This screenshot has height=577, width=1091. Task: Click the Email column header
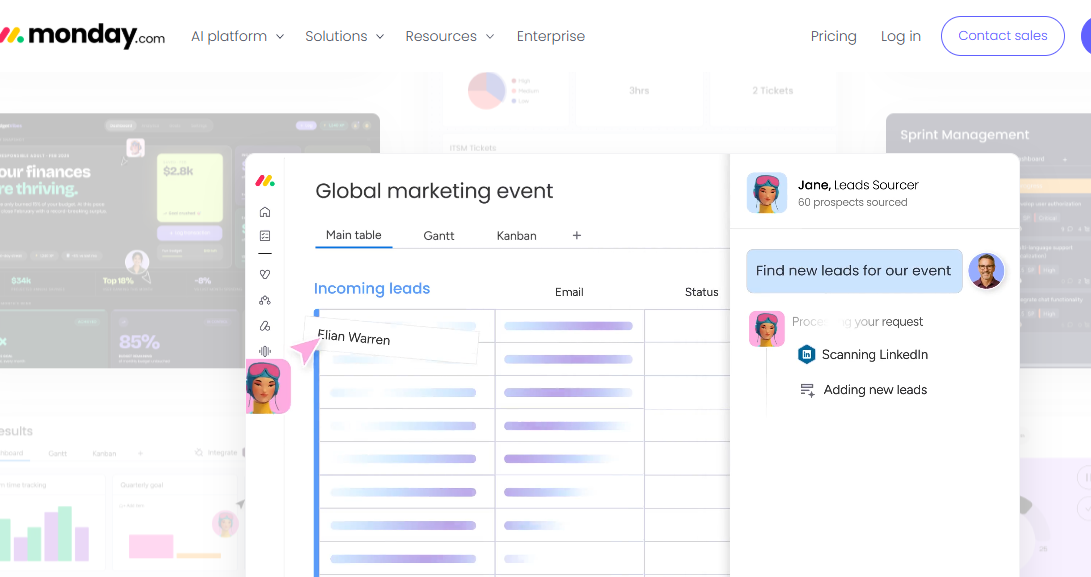click(x=568, y=292)
